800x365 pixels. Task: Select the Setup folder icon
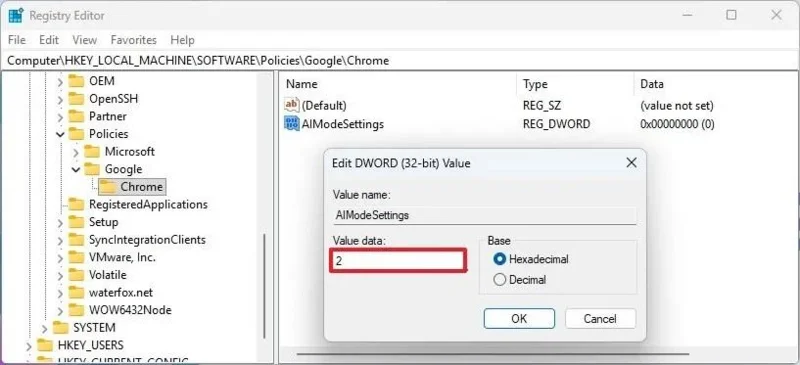point(76,222)
